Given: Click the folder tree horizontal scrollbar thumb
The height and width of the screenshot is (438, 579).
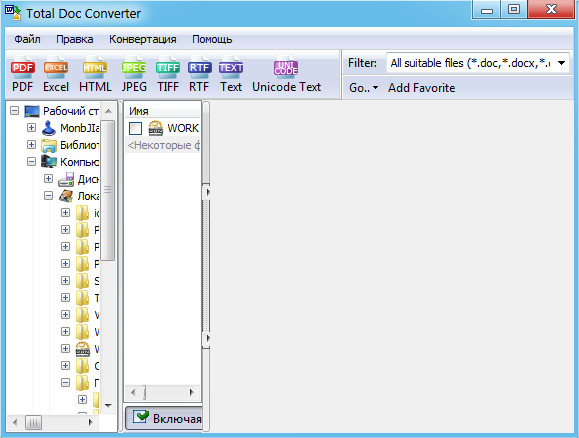Looking at the screenshot, I should (33, 422).
